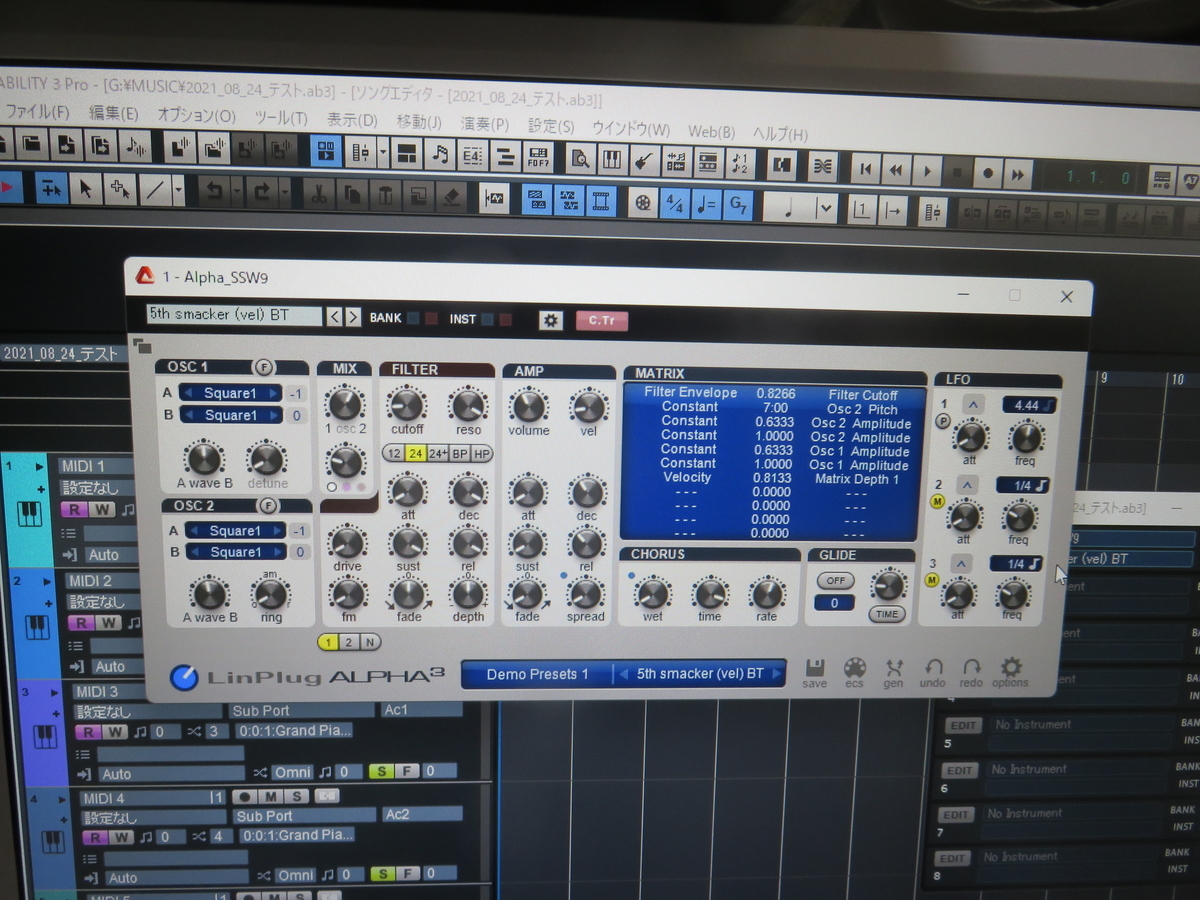
Task: Open the guitar editor icon
Action: point(643,159)
